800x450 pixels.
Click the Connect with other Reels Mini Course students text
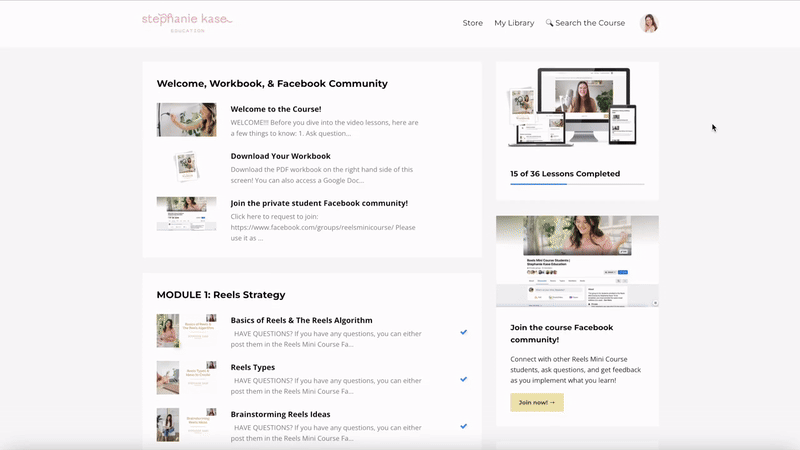(576, 370)
